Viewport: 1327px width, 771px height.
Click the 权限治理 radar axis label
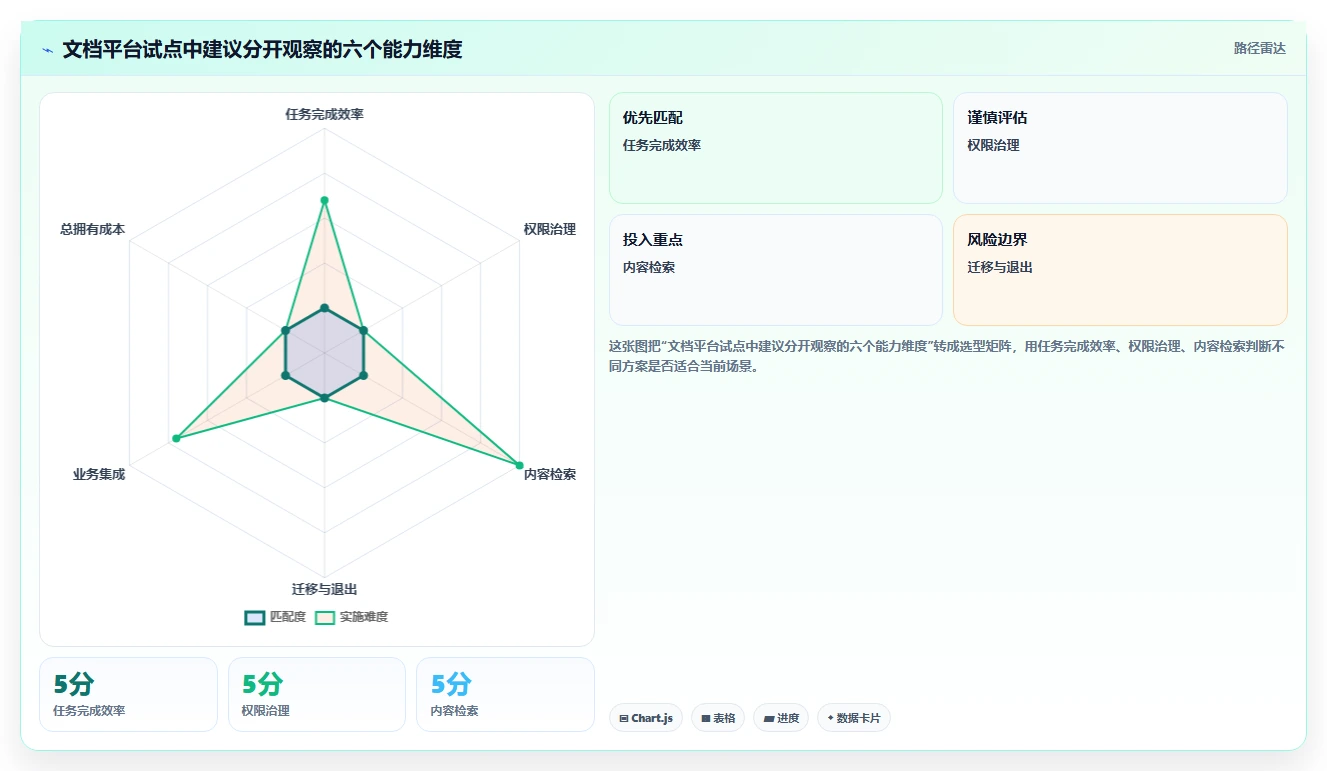550,229
